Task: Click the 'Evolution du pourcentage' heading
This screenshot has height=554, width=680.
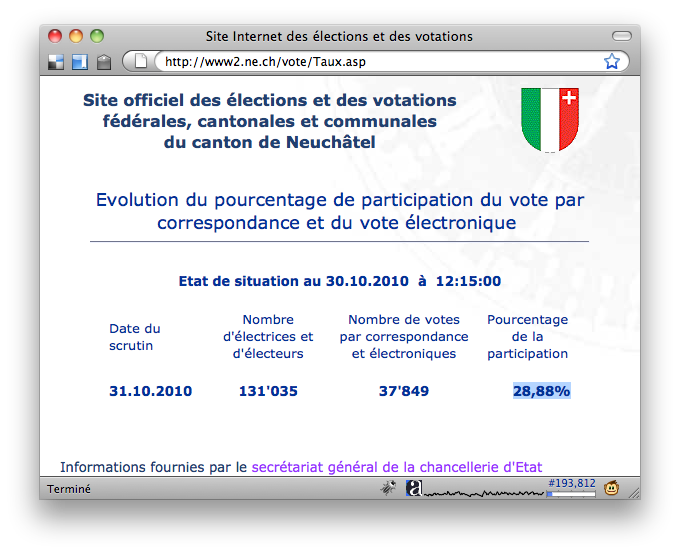Action: coord(340,211)
